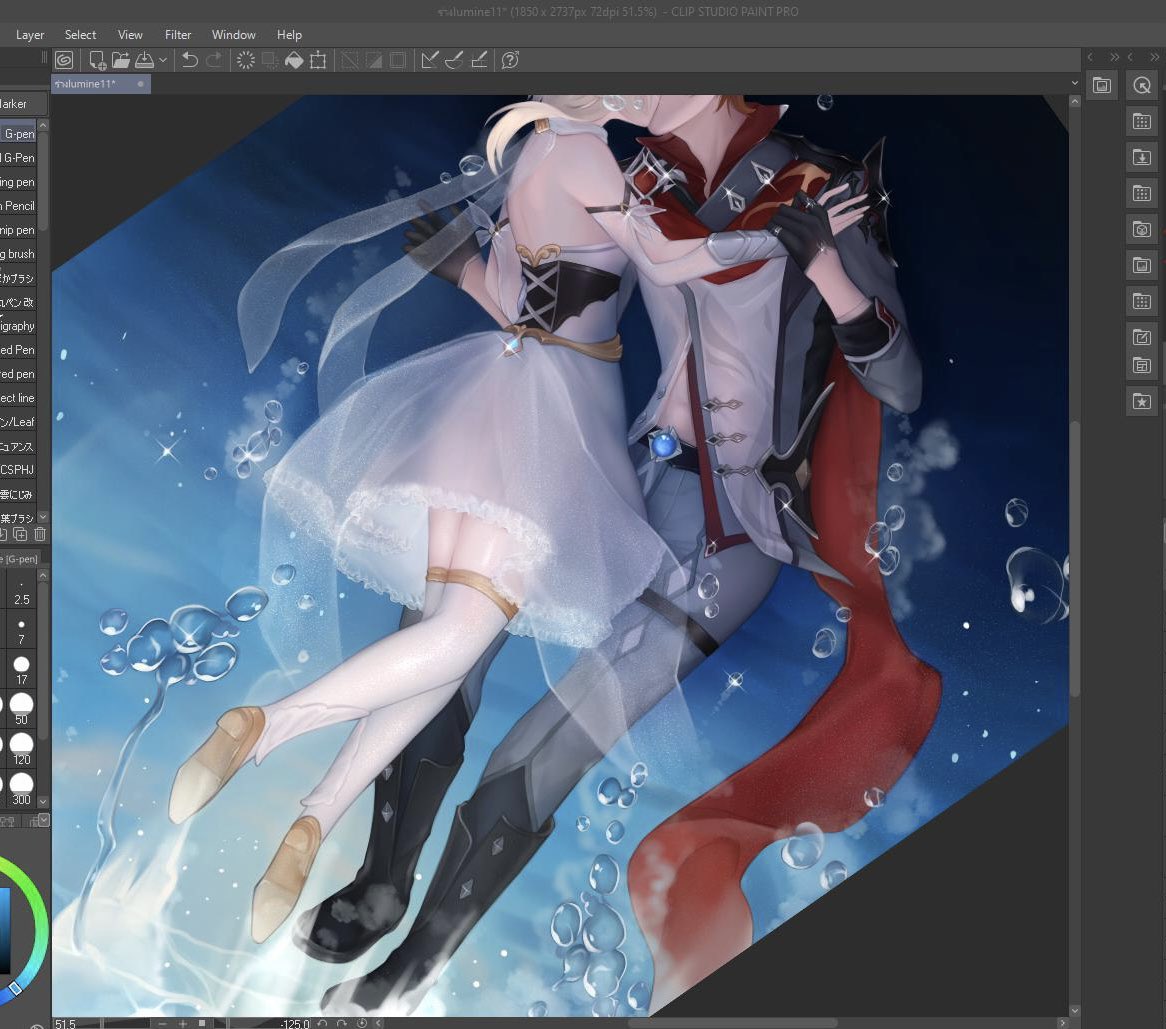Toggle Show border of selected area icon

tap(398, 60)
